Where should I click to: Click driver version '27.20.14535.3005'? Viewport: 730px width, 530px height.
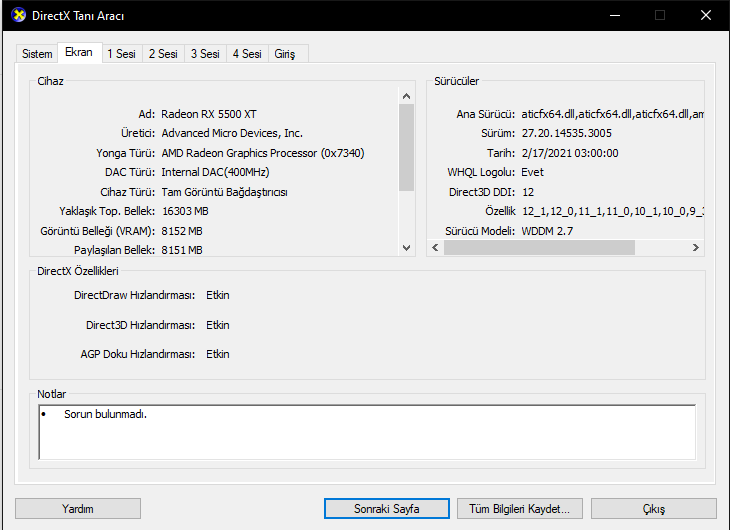point(567,133)
